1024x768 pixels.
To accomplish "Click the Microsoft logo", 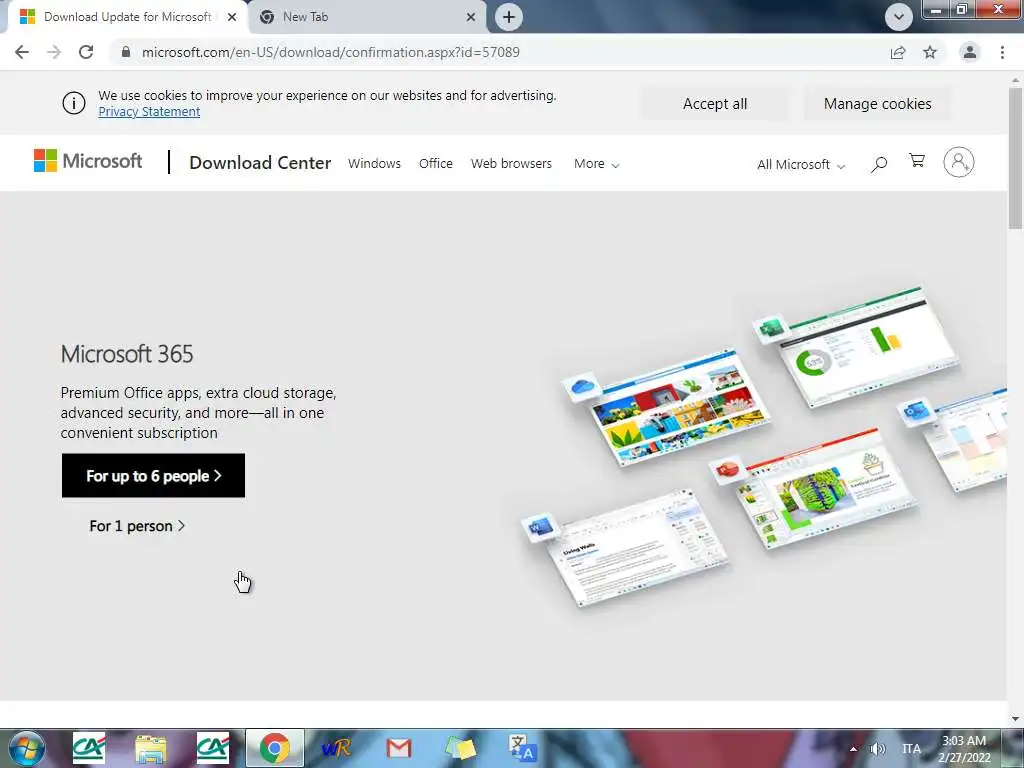I will (x=88, y=161).
